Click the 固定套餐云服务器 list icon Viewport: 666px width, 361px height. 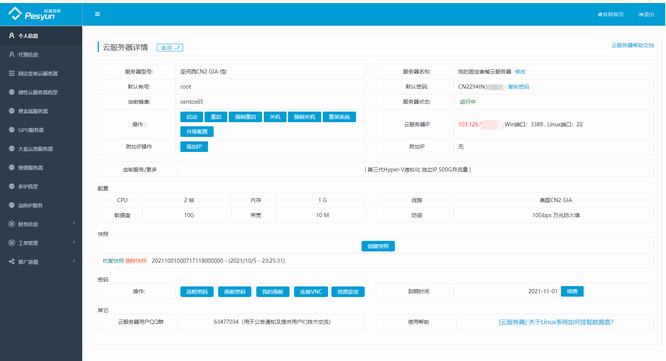point(11,73)
